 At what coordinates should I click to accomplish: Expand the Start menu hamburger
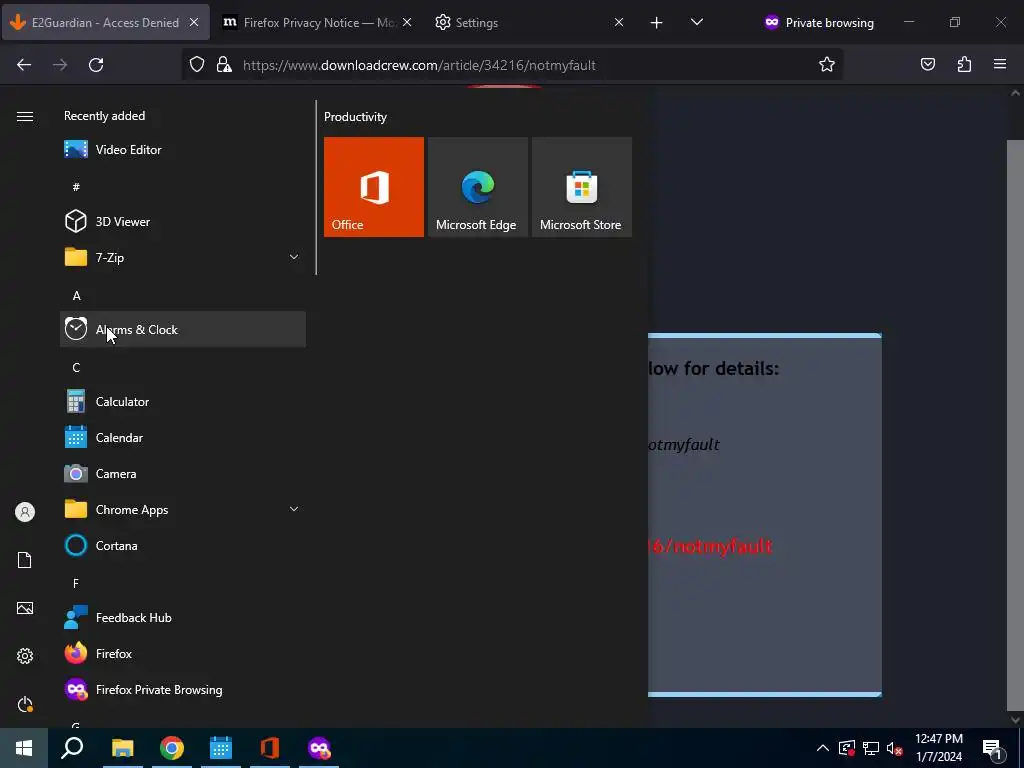25,116
